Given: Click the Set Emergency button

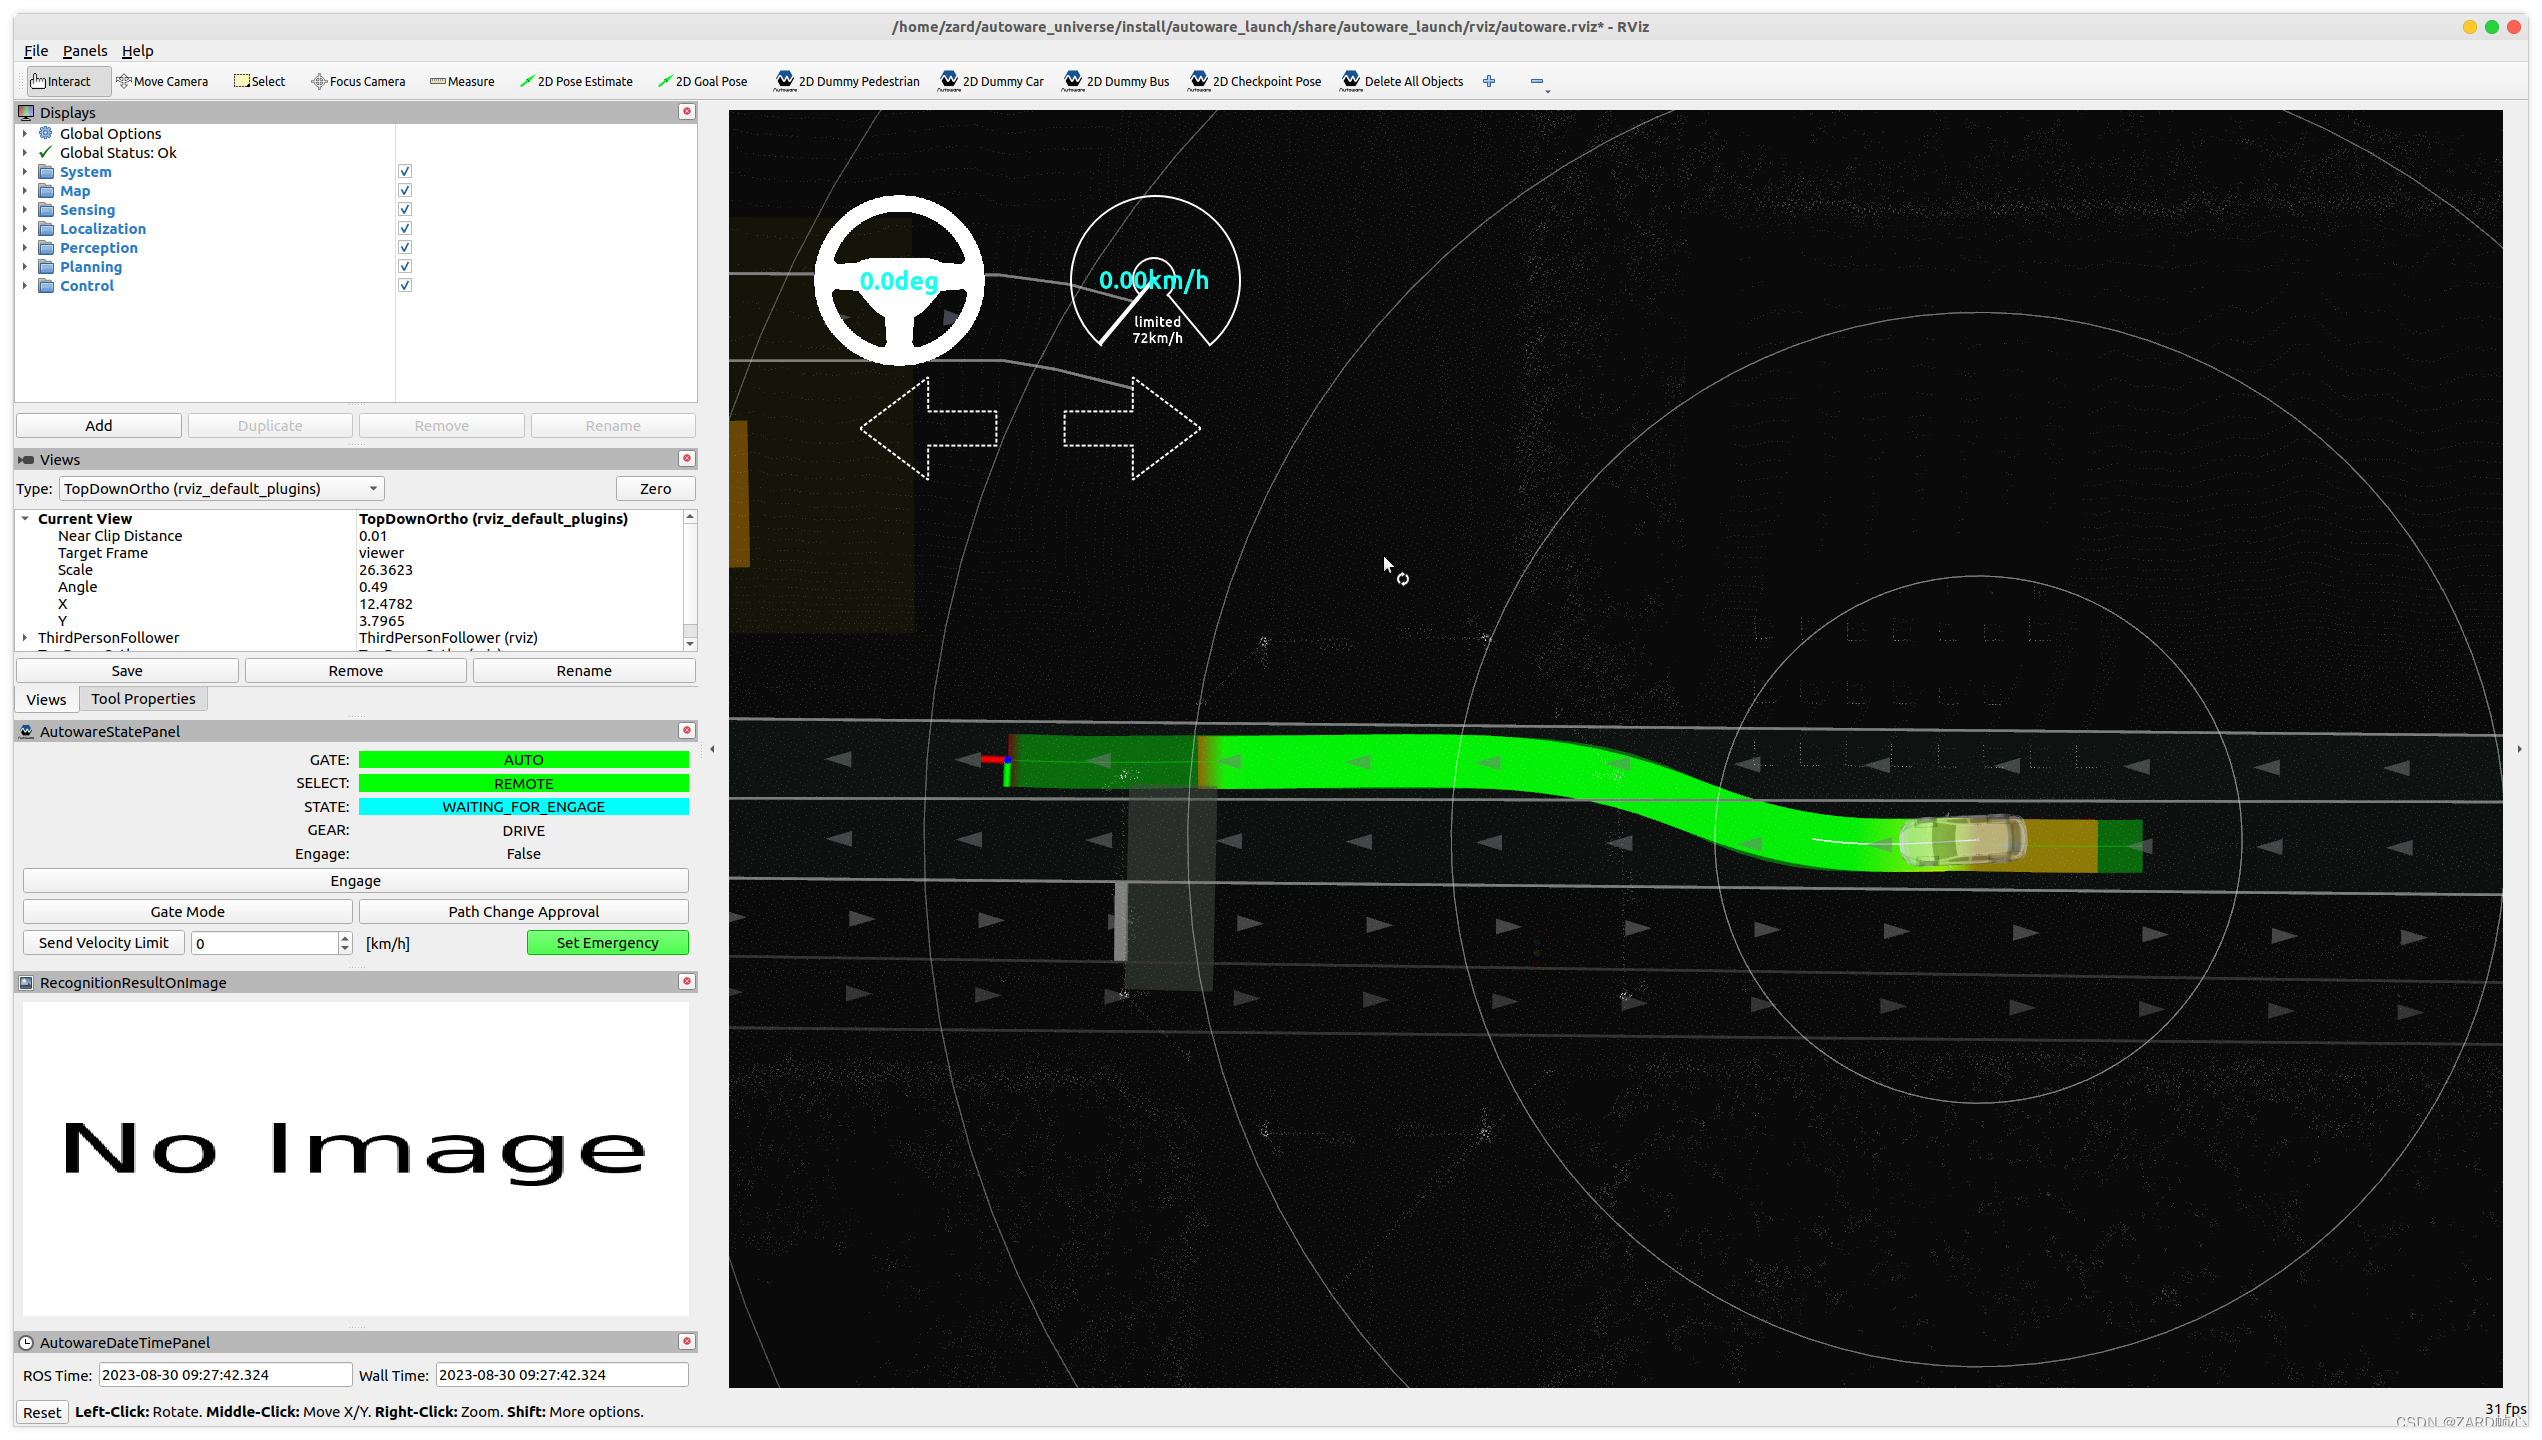Looking at the screenshot, I should [607, 943].
